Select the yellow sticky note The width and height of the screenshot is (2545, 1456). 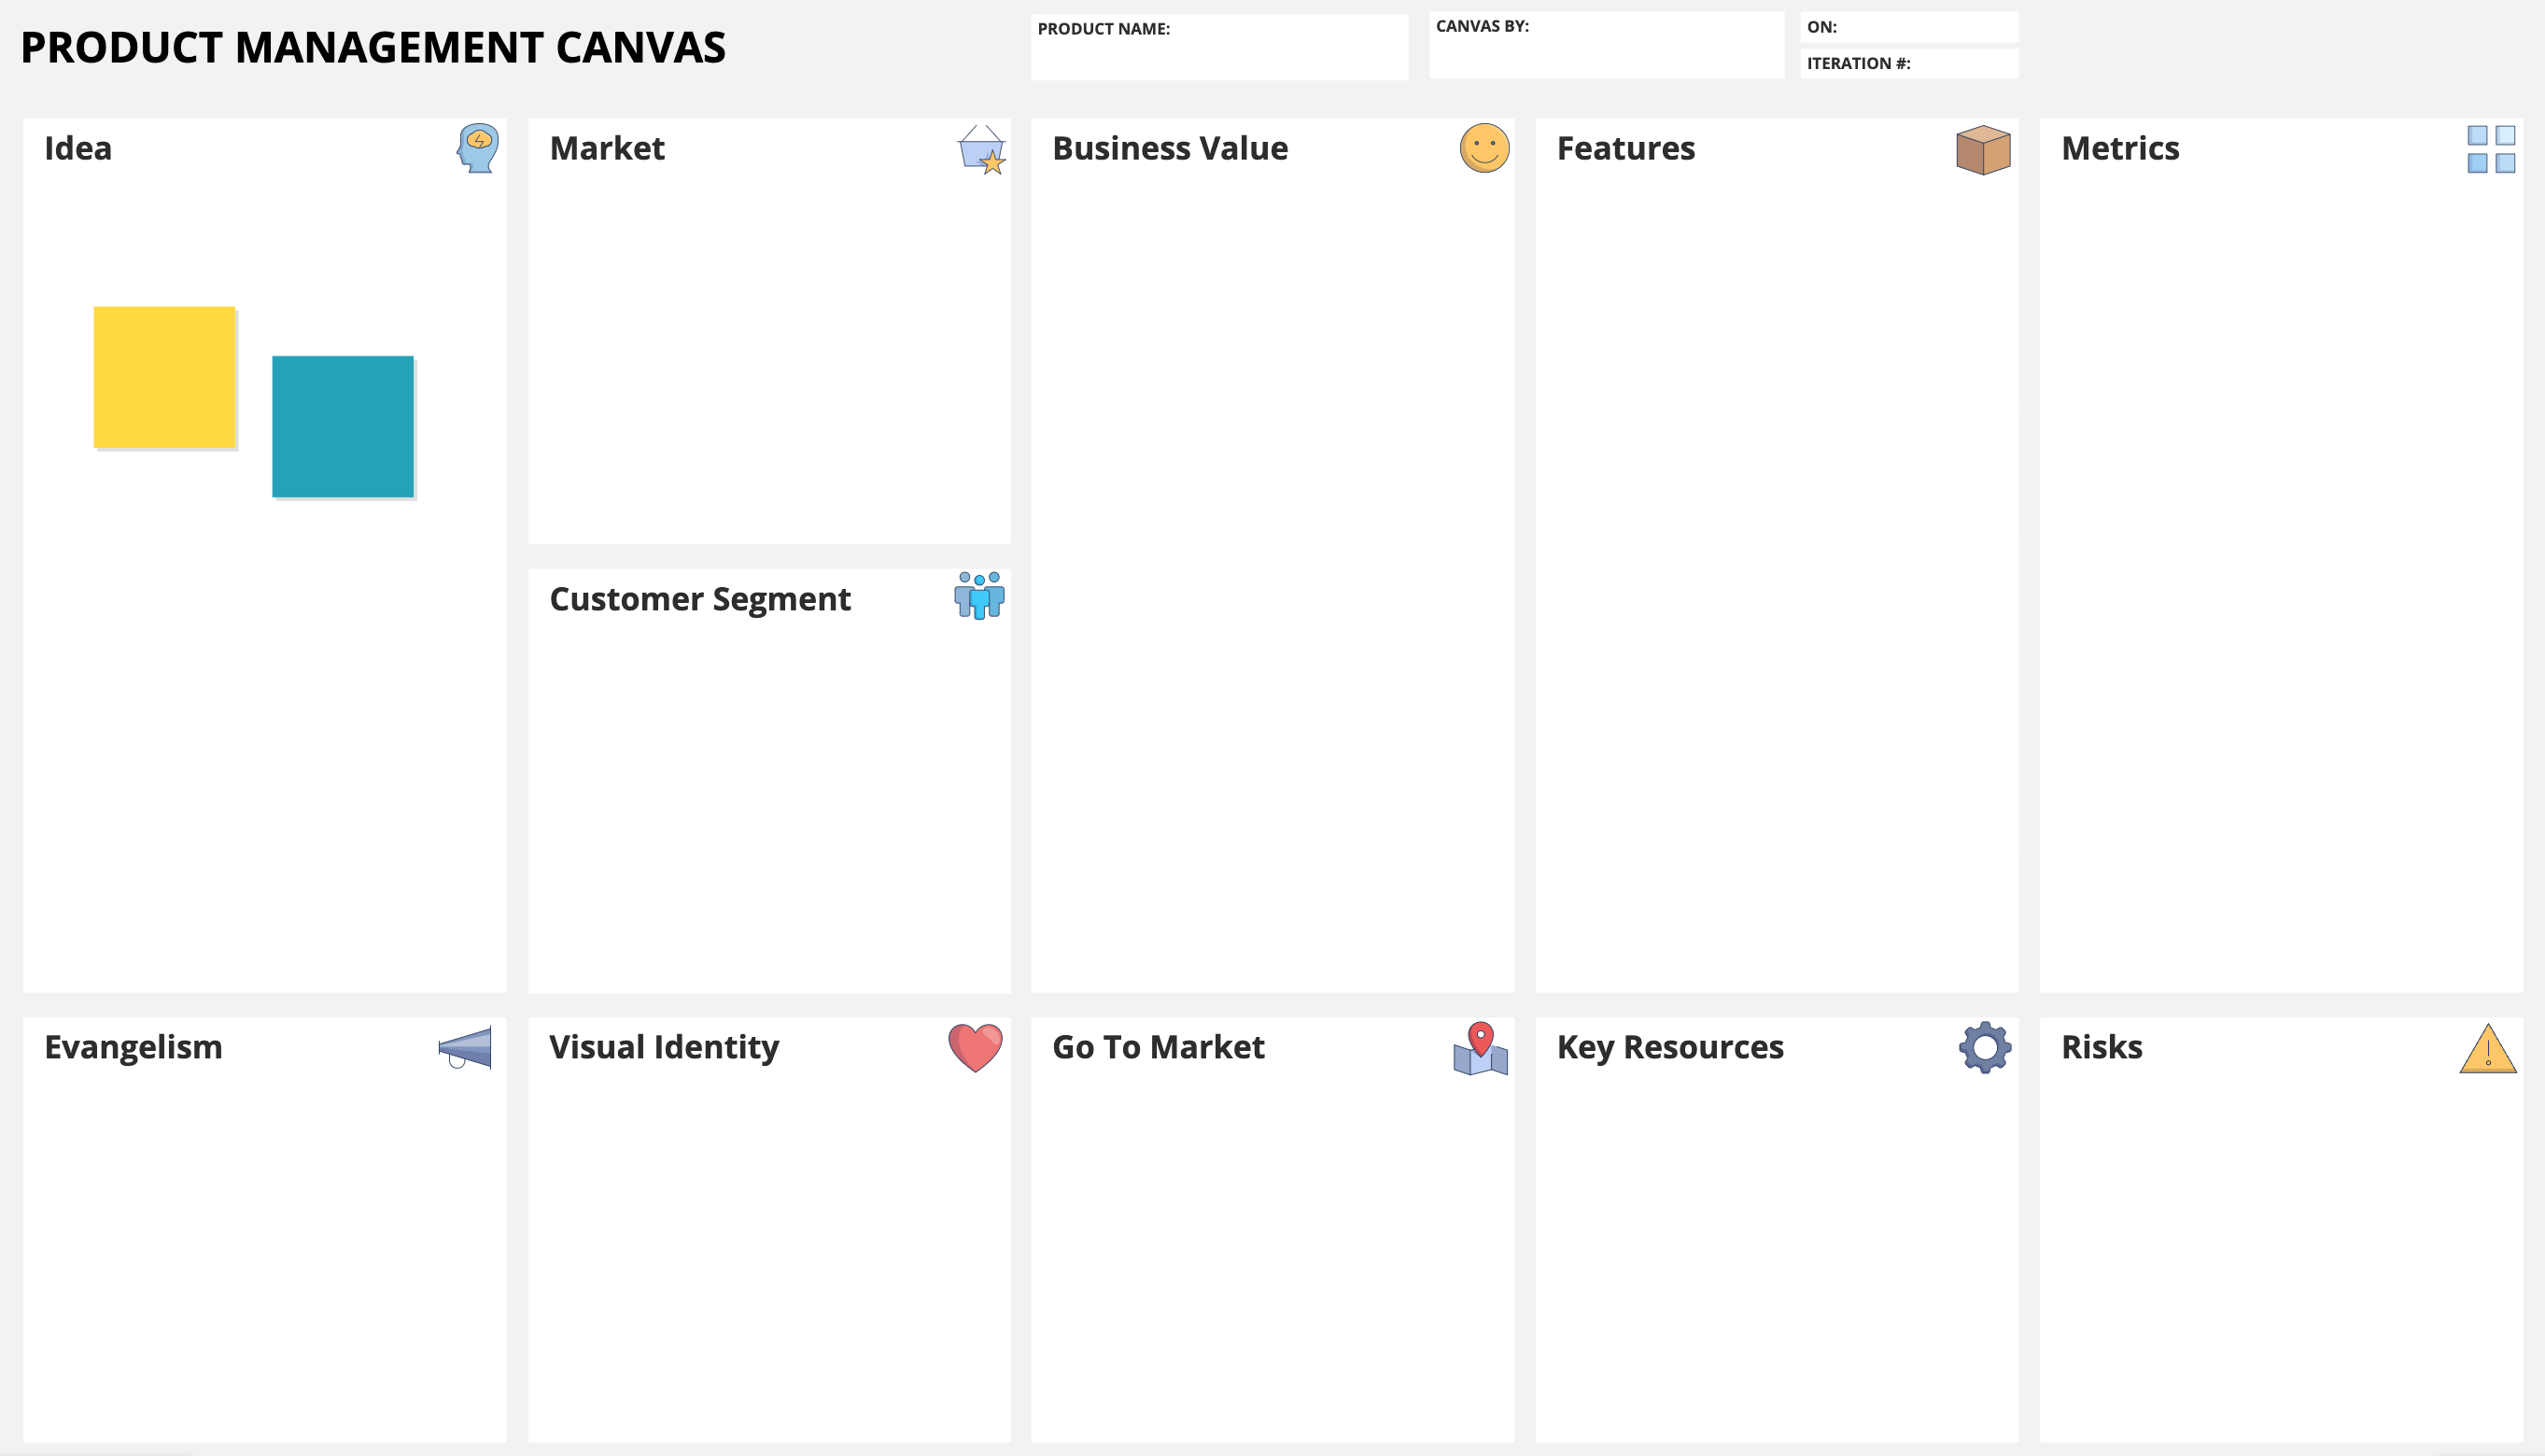tap(165, 377)
